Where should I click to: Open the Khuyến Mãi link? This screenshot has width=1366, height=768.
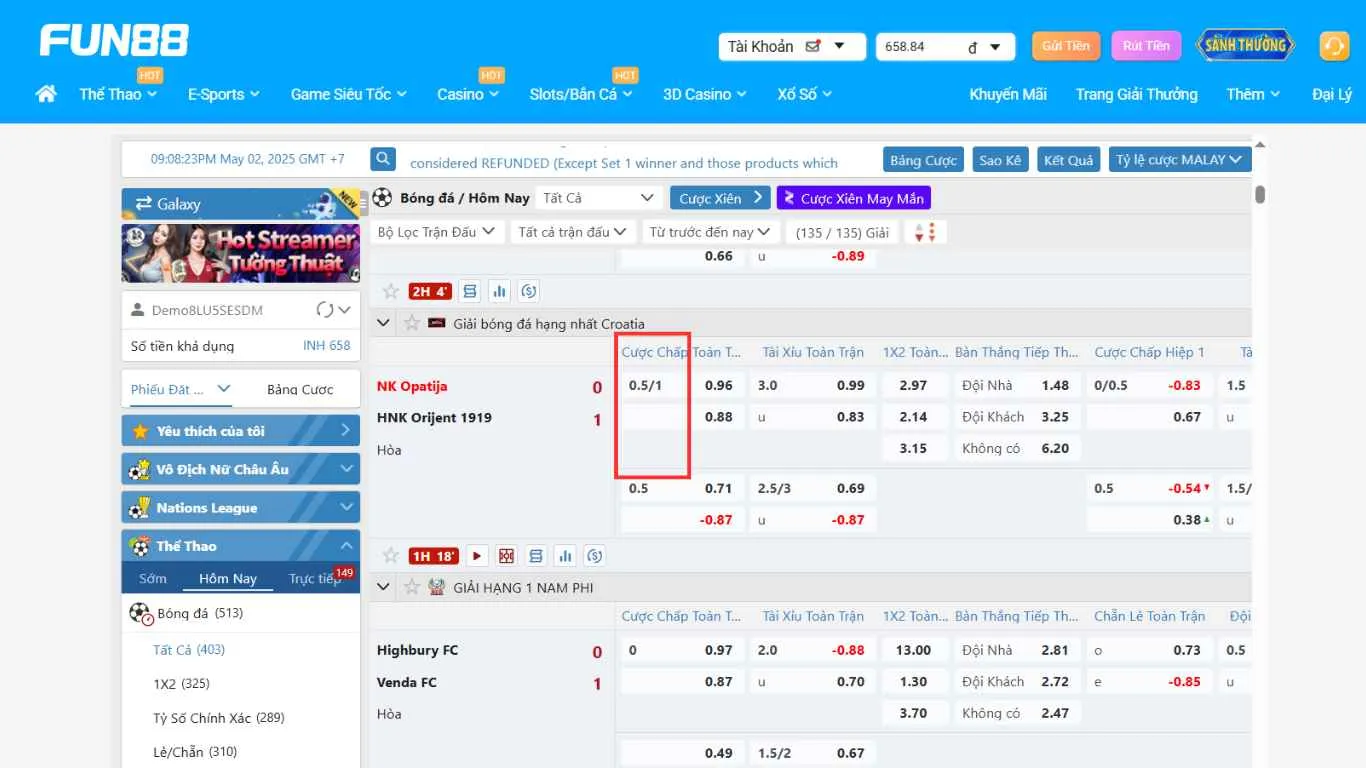1008,94
